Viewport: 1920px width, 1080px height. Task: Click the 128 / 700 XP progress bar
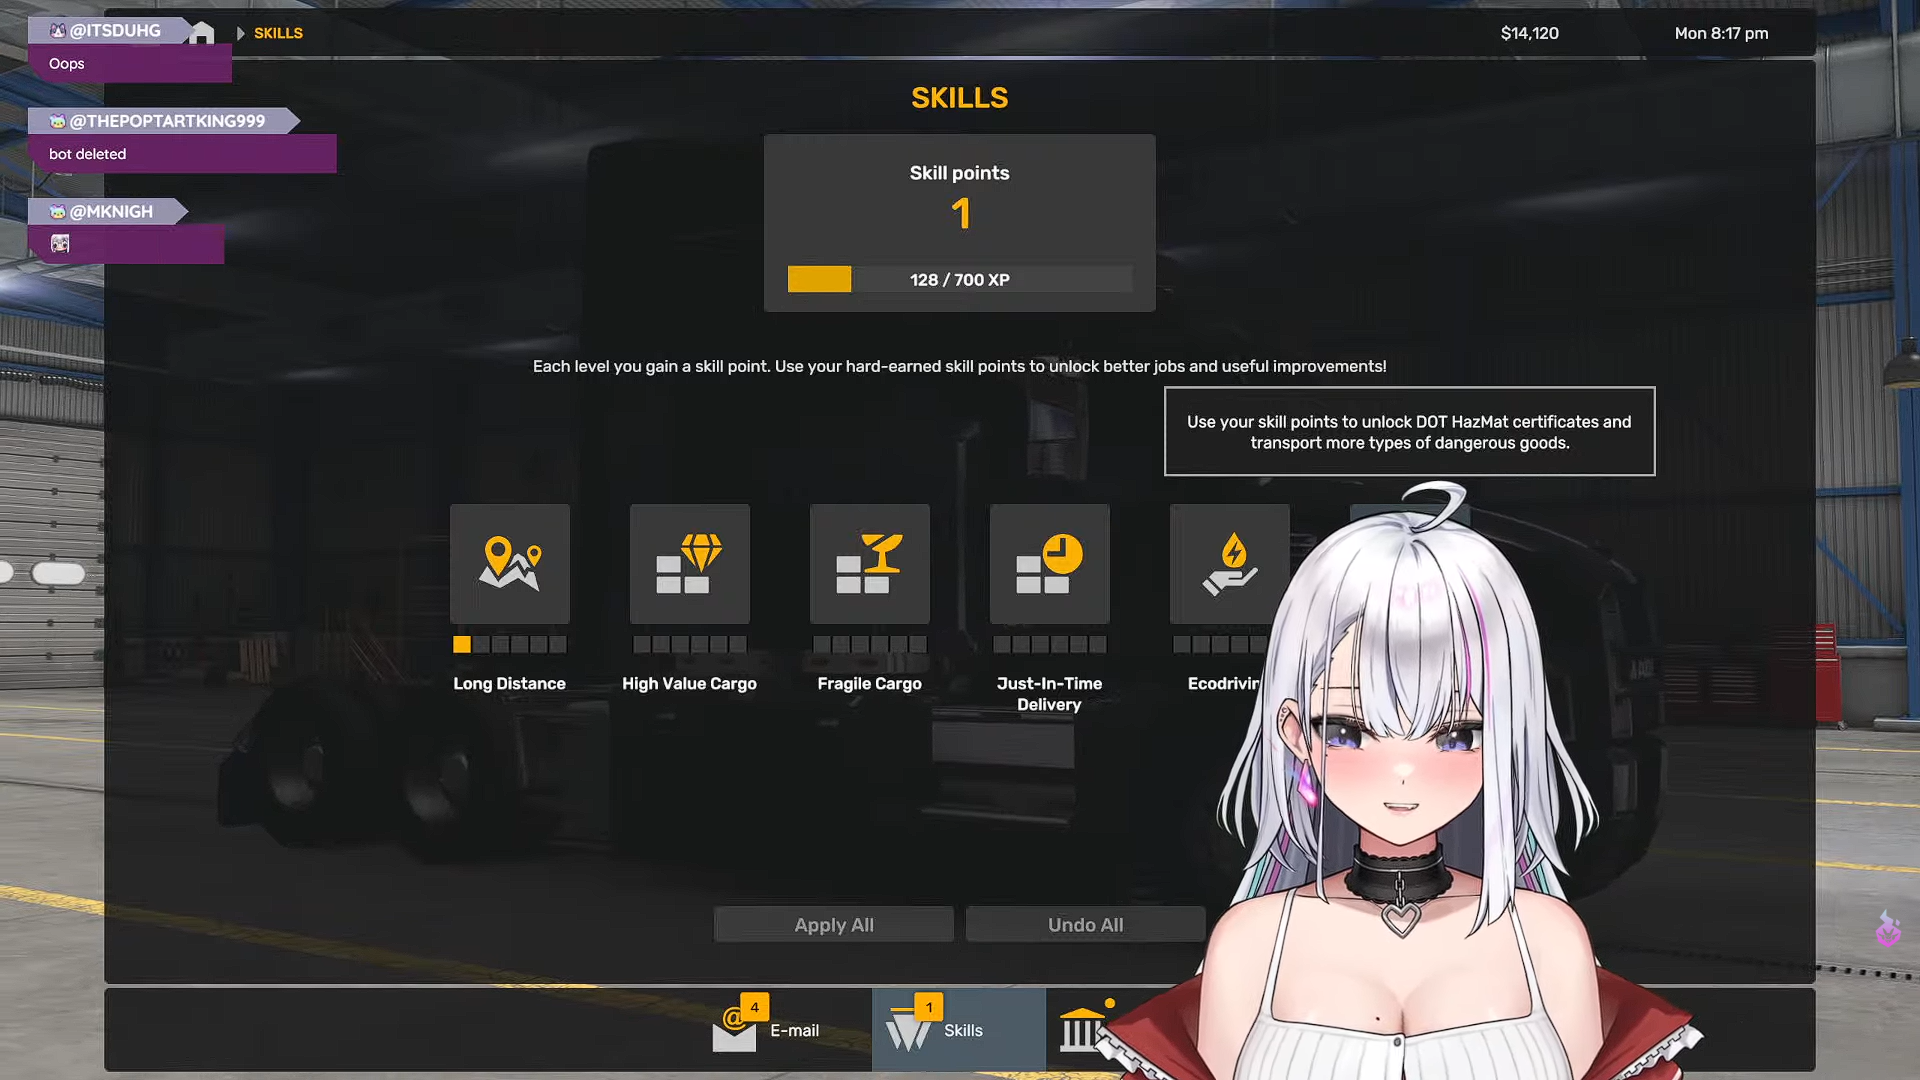(960, 279)
